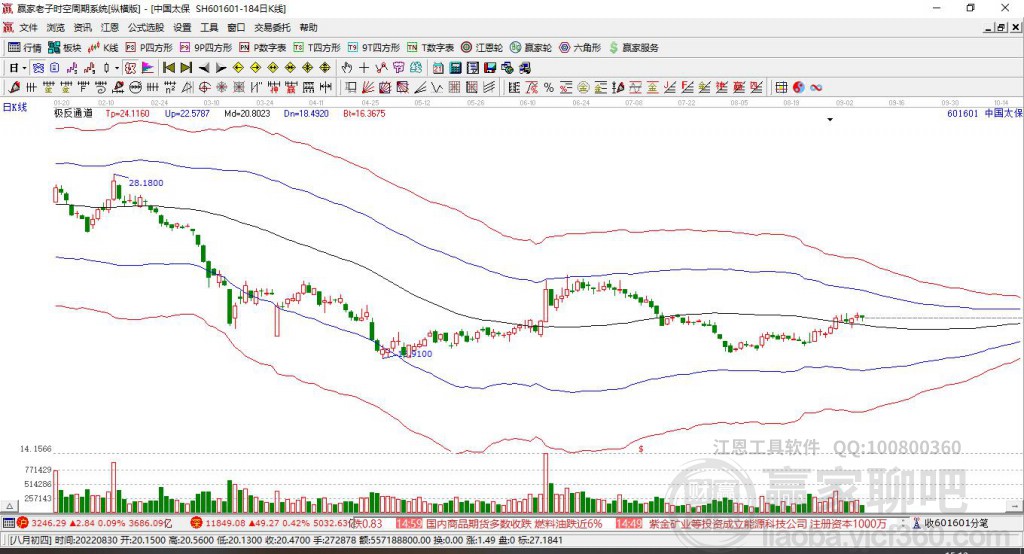
Task: Open the 9P四方形 tool
Action: tap(206, 48)
